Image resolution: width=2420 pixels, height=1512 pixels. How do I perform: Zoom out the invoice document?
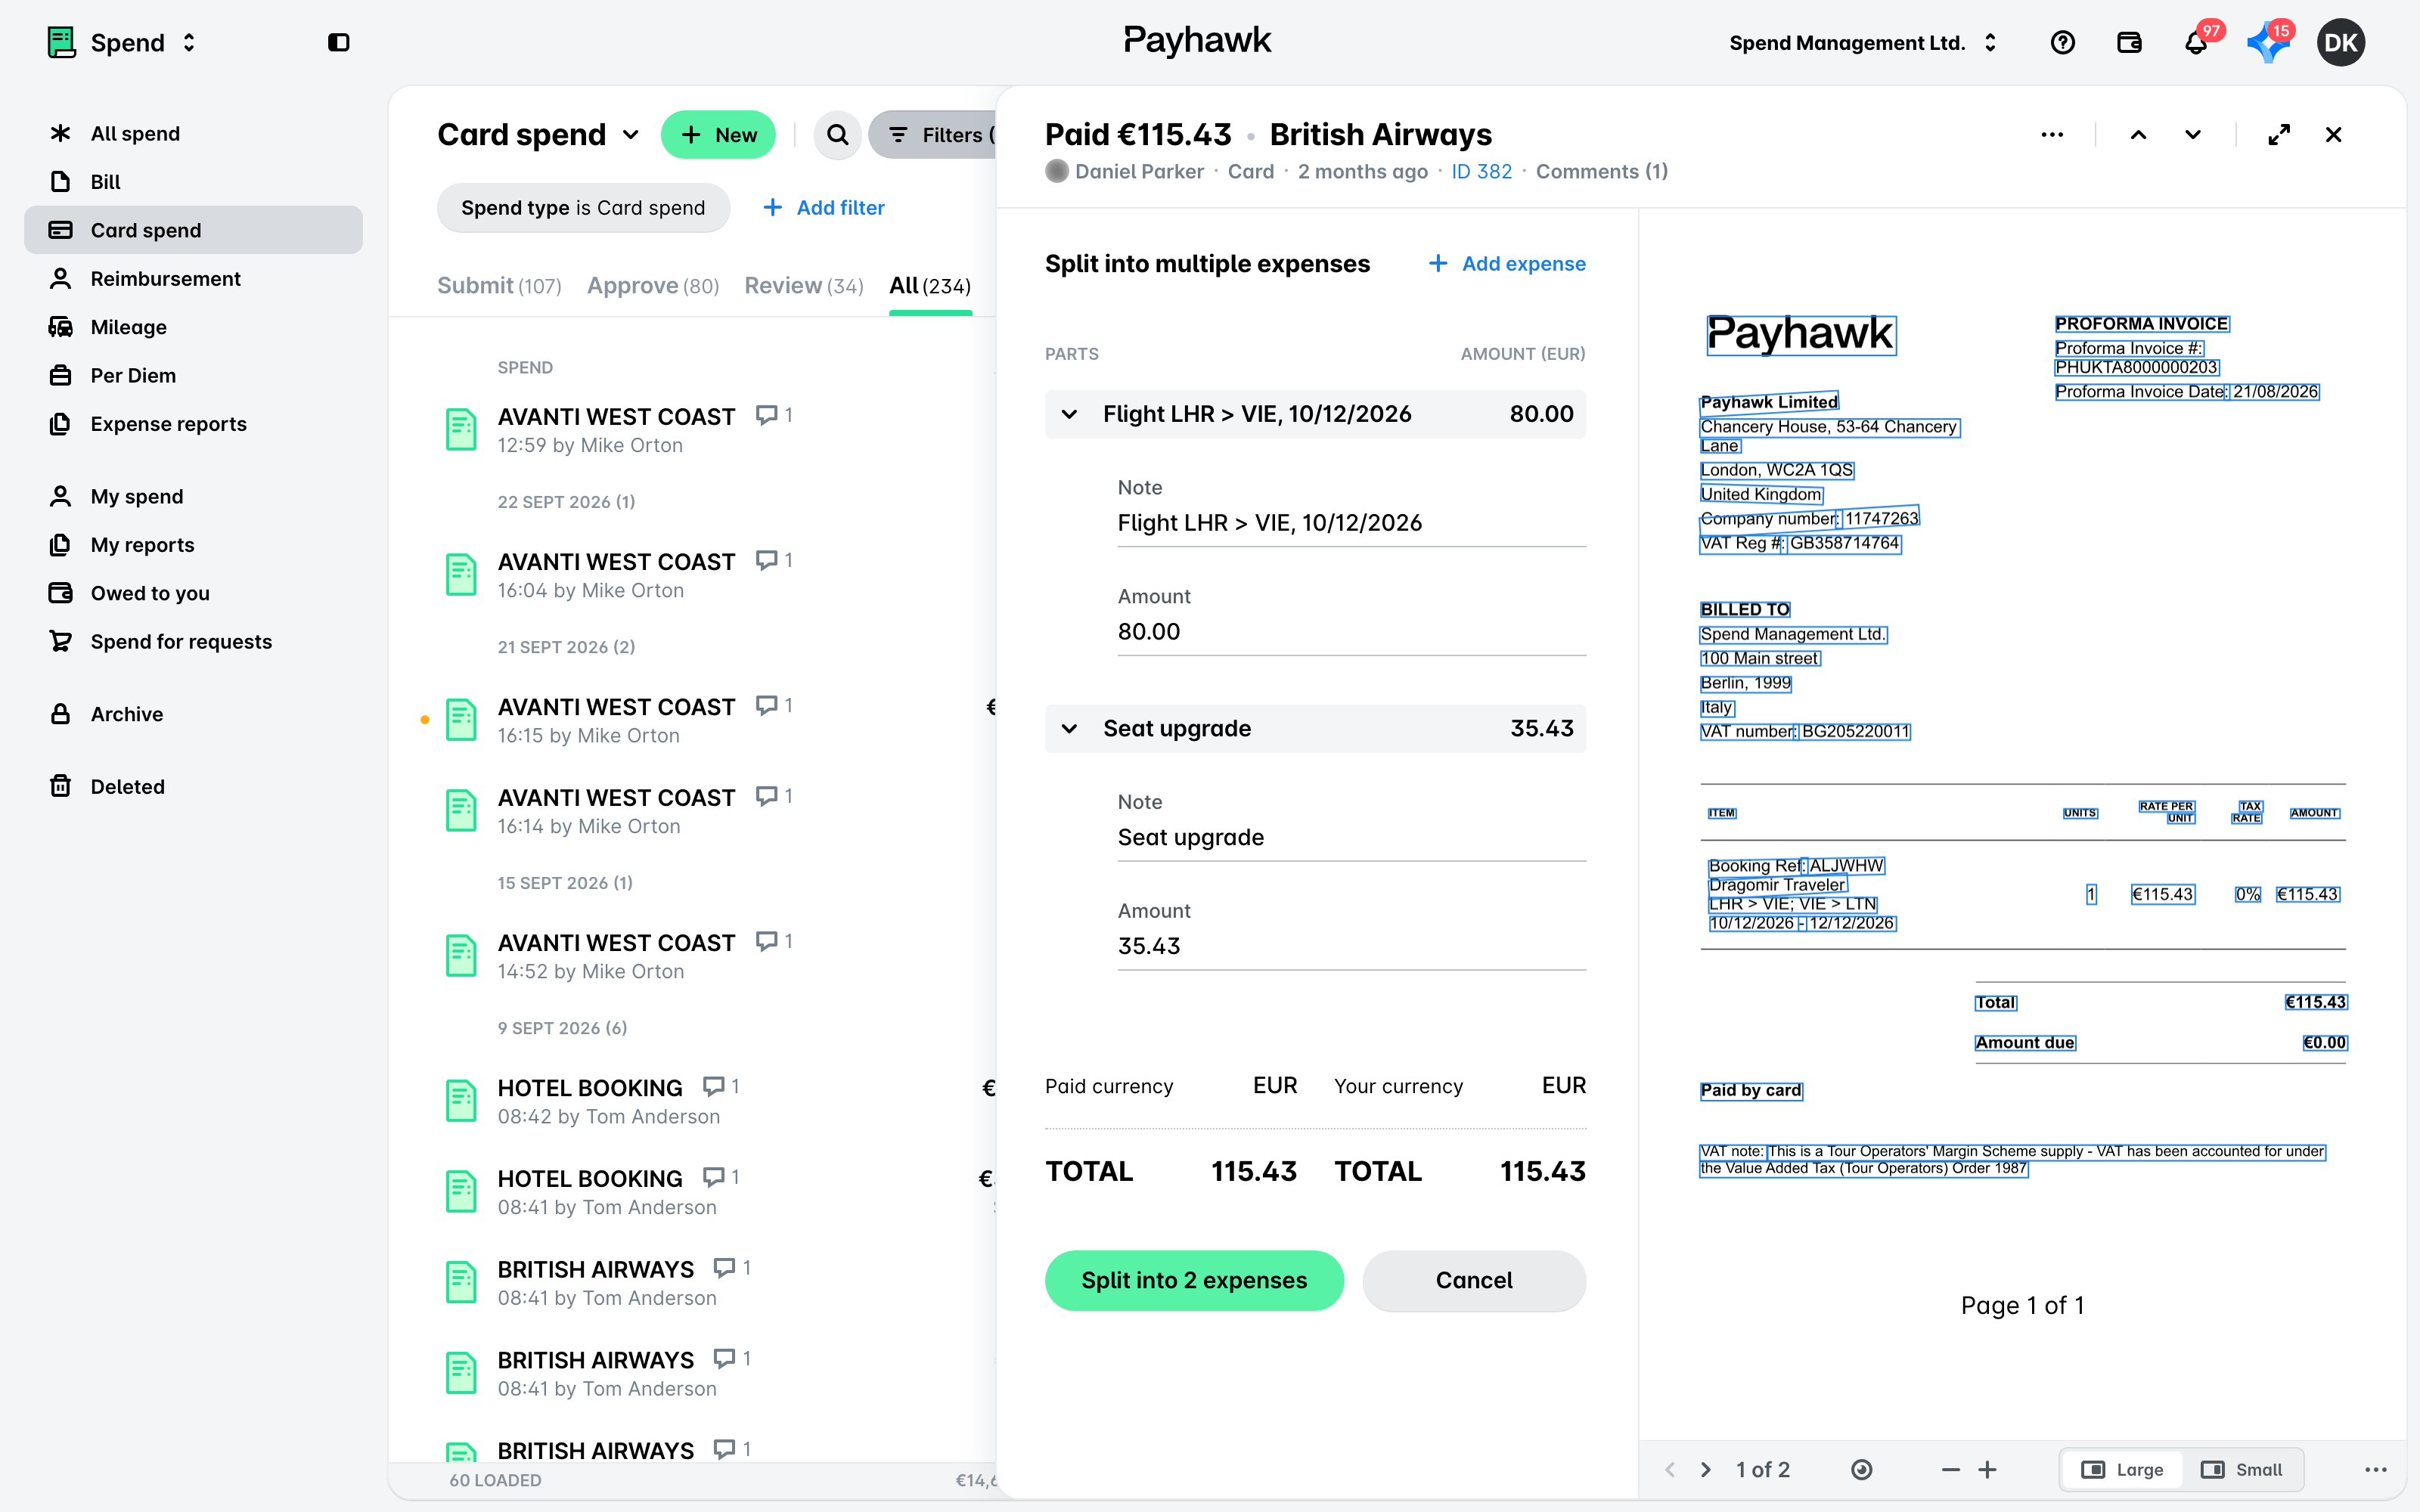click(x=1950, y=1469)
